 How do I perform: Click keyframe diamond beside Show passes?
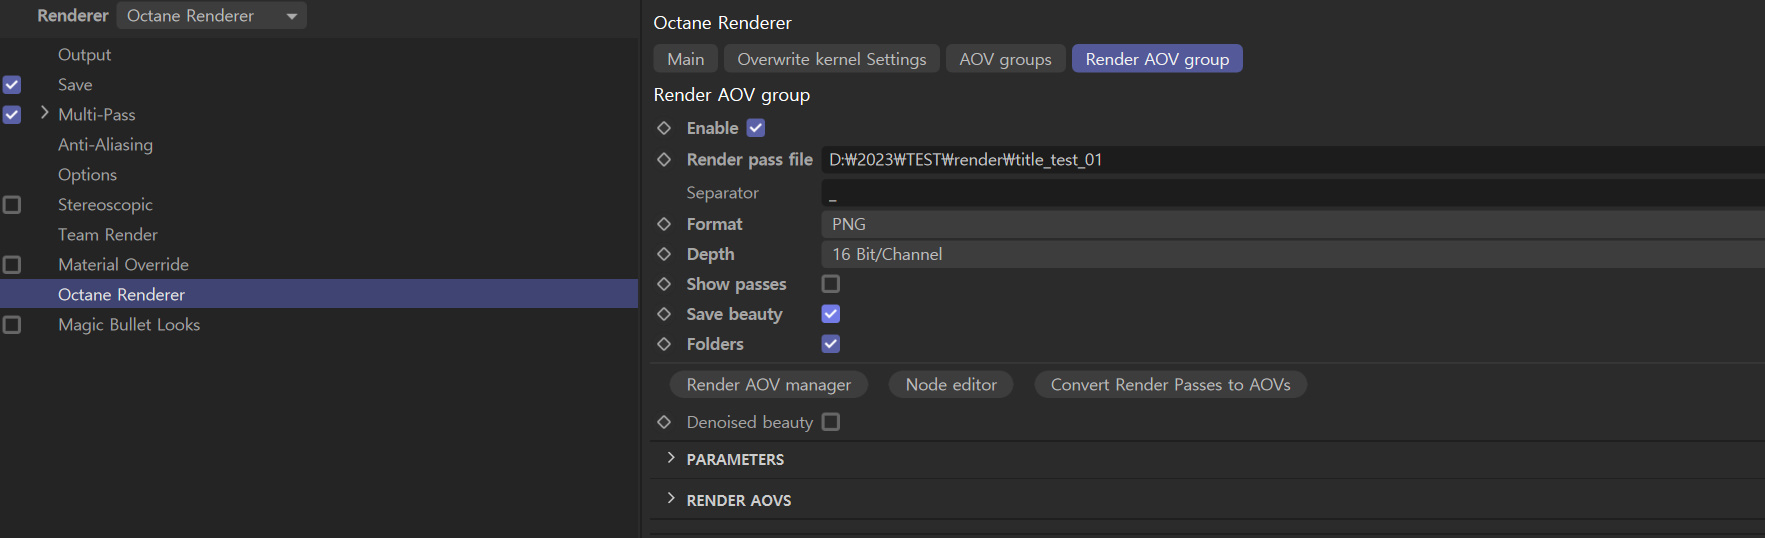[x=664, y=284]
